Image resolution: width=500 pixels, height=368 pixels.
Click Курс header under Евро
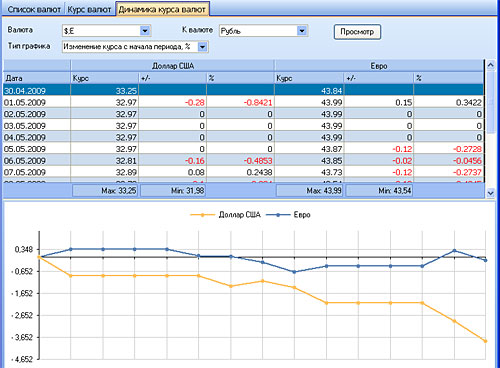coord(309,78)
